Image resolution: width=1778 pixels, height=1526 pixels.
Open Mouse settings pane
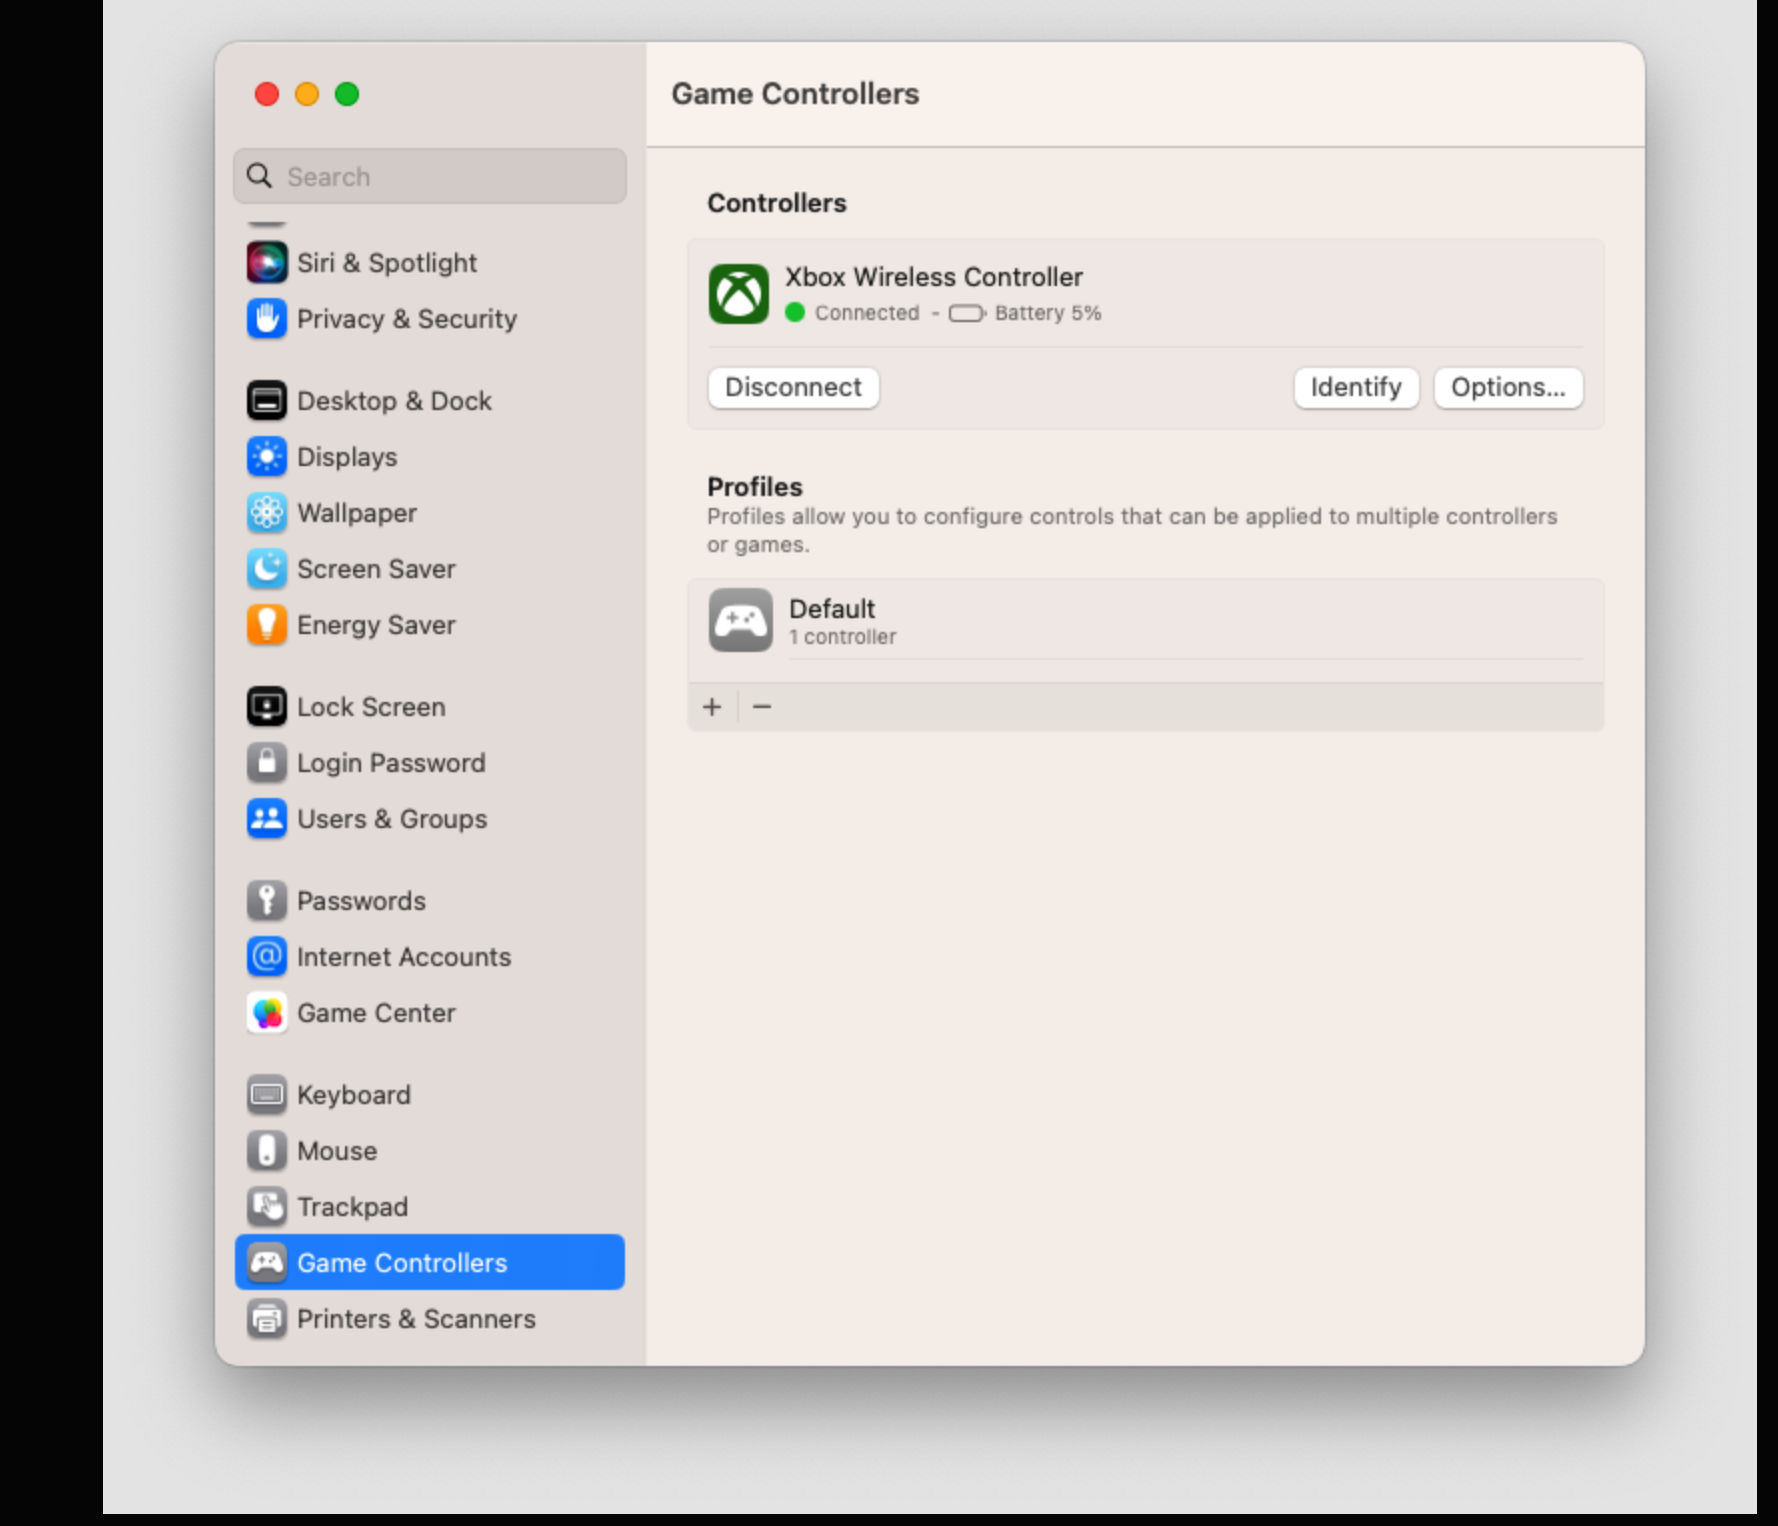tap(430, 1151)
